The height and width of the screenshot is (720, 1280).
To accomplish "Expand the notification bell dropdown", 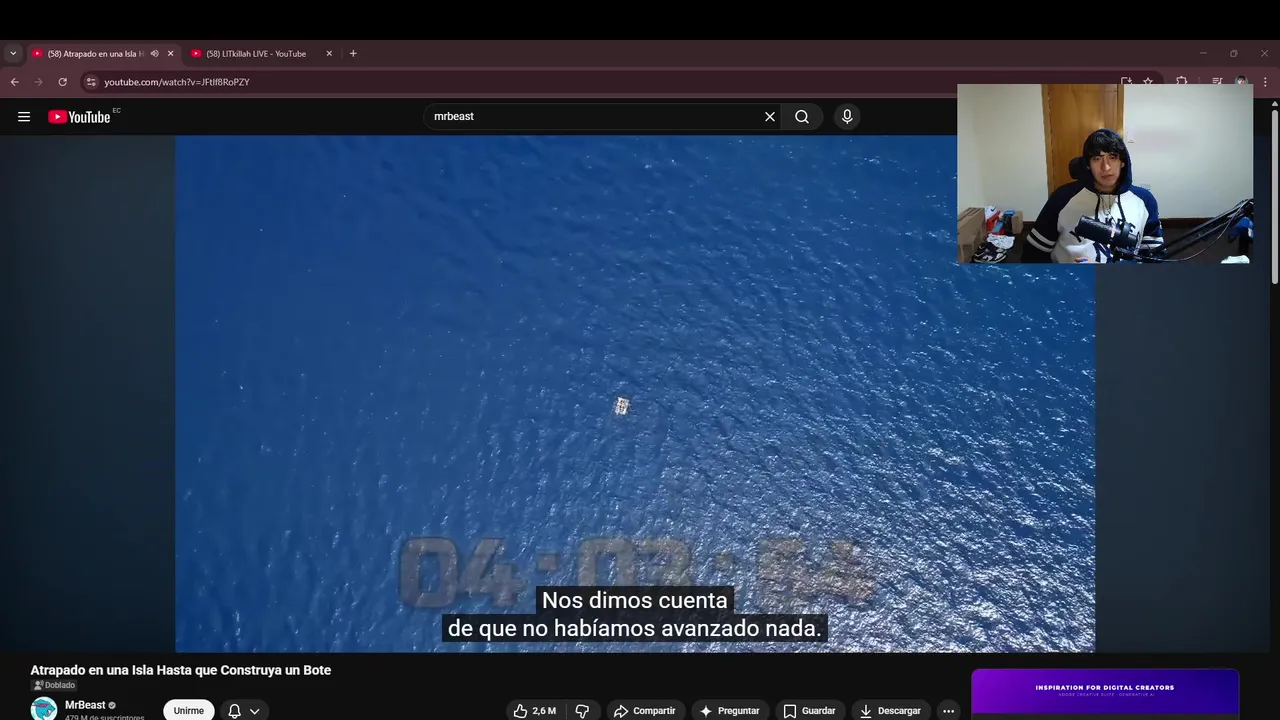I will tap(244, 711).
